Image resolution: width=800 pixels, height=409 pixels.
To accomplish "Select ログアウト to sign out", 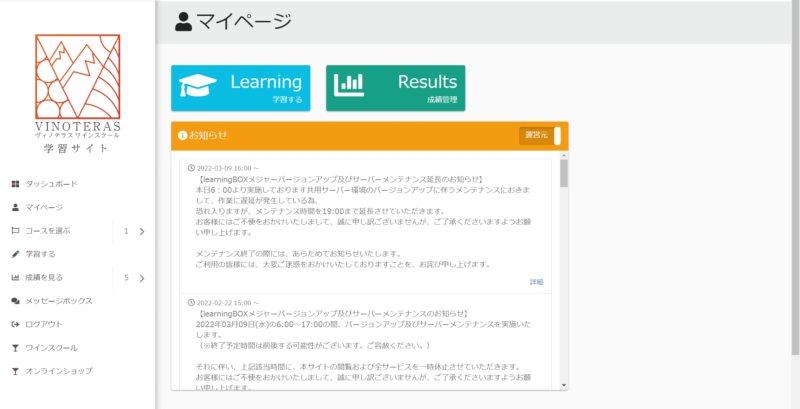I will [x=44, y=324].
